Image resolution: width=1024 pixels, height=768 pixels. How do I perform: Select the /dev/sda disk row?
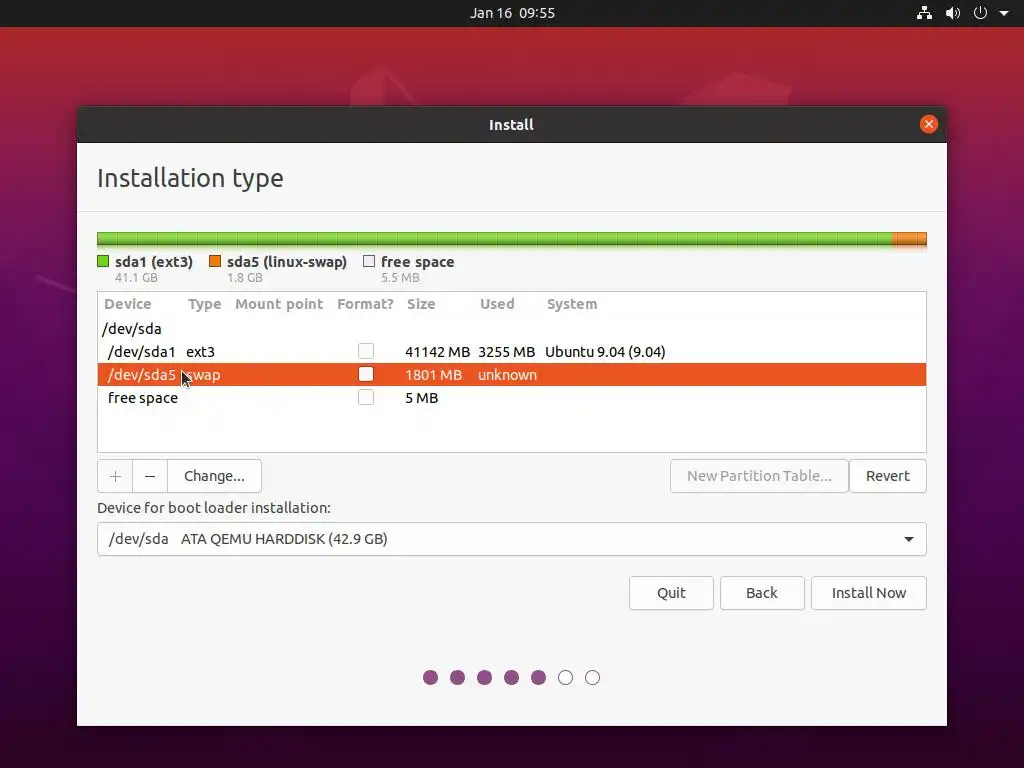coord(511,328)
